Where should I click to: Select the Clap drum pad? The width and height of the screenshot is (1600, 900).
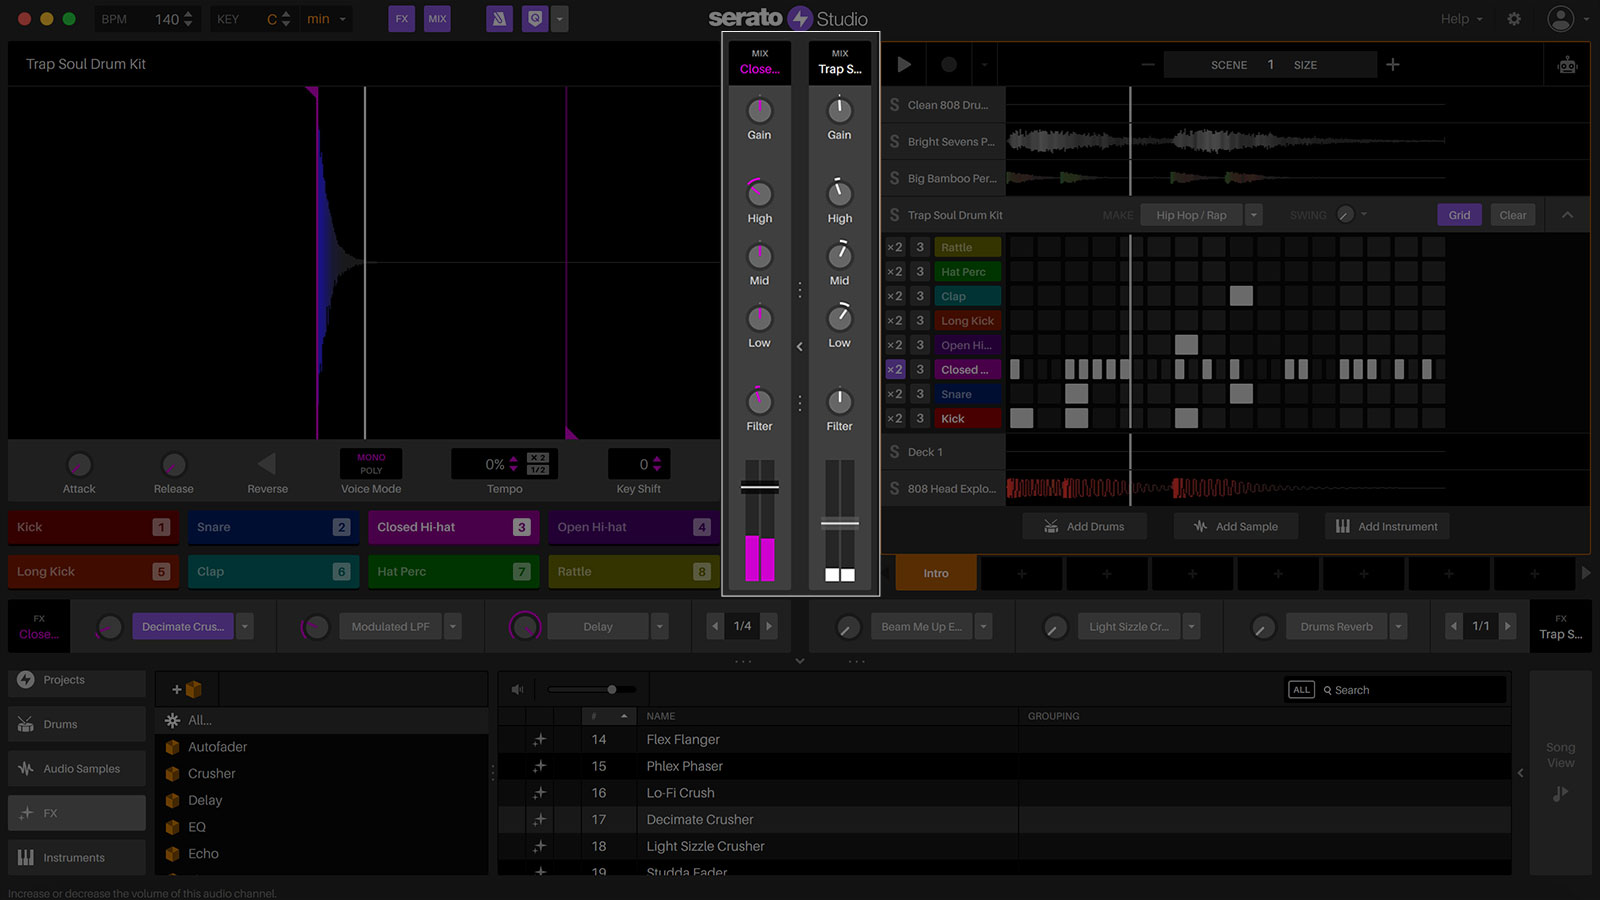click(x=273, y=572)
